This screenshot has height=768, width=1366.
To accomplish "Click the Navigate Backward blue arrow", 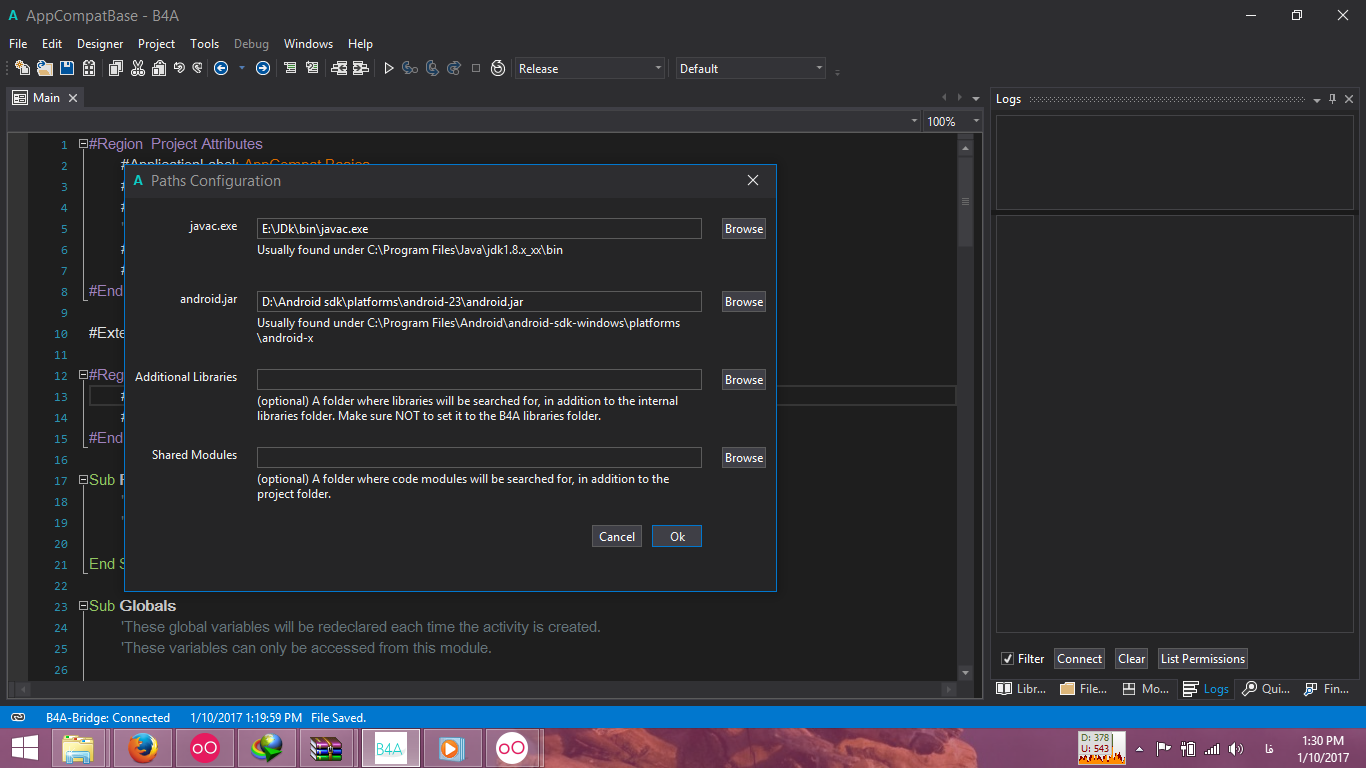I will pos(221,68).
